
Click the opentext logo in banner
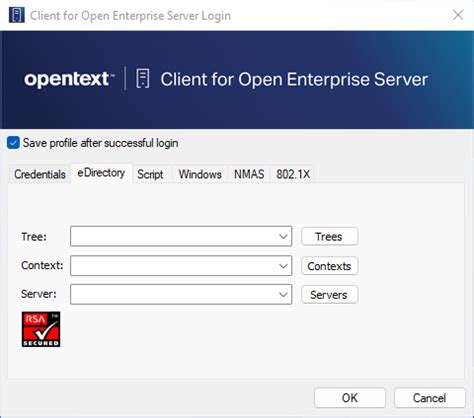point(69,79)
